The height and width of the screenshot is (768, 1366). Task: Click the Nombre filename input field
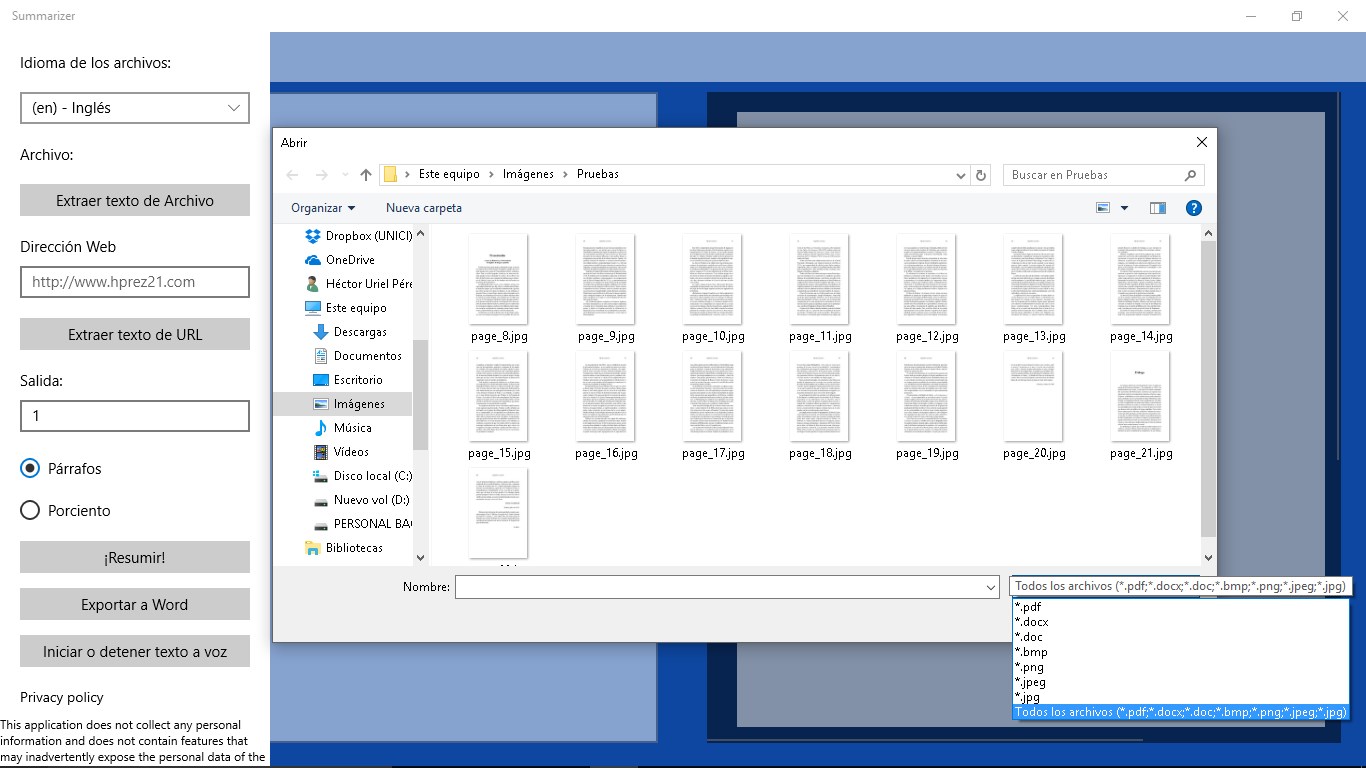727,588
